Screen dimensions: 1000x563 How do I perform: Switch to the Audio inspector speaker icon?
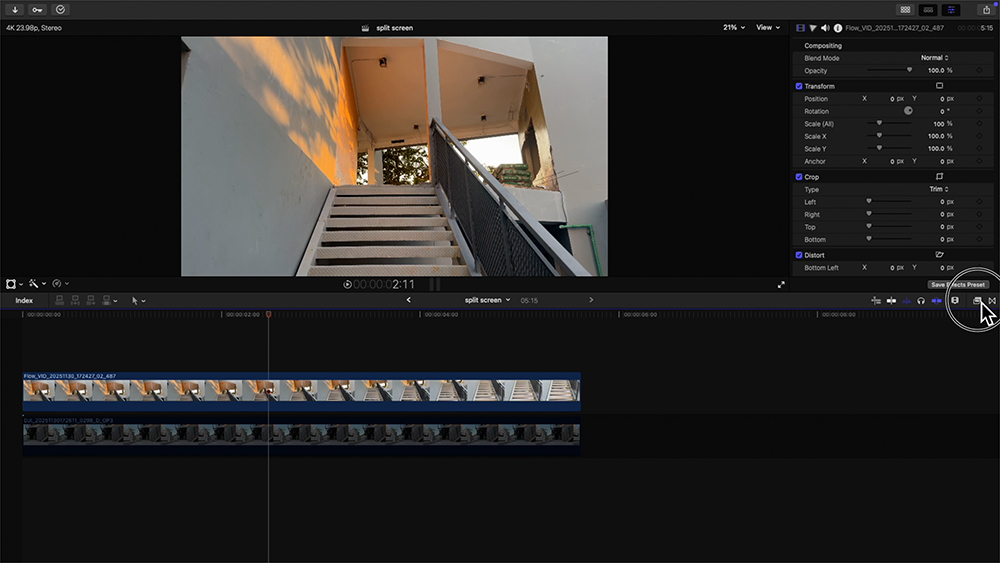(x=825, y=28)
